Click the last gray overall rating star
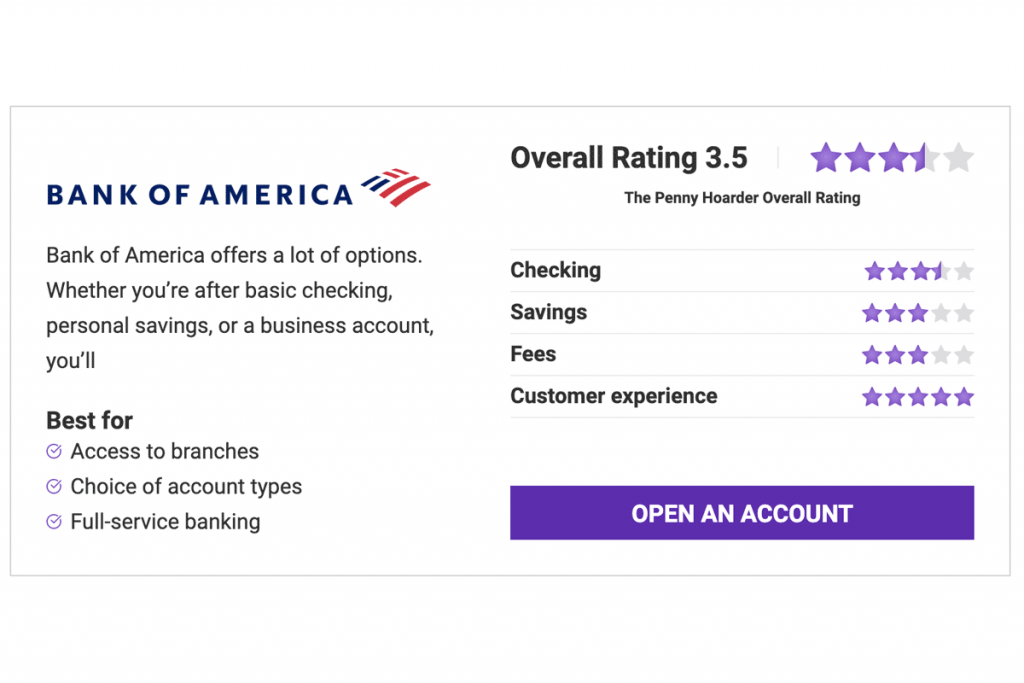 click(958, 158)
